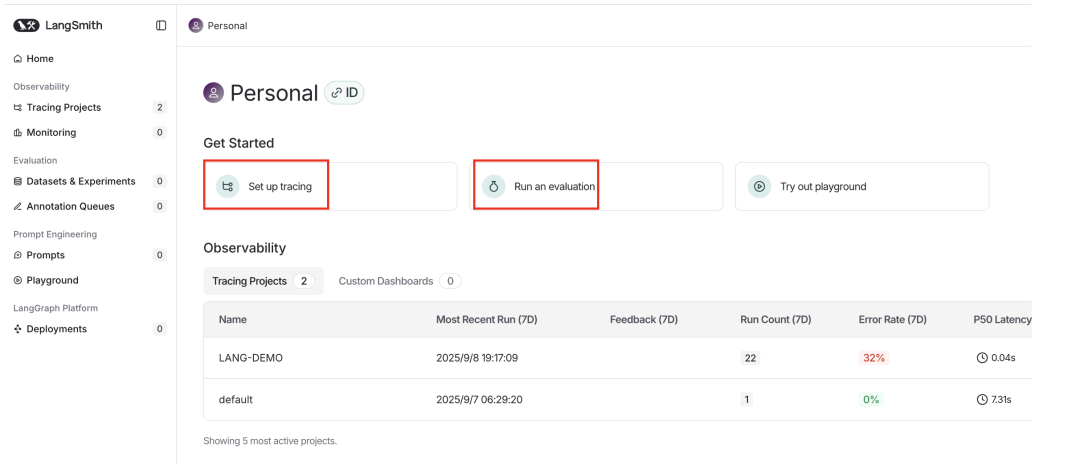Click the Monitoring chart icon

[18, 132]
